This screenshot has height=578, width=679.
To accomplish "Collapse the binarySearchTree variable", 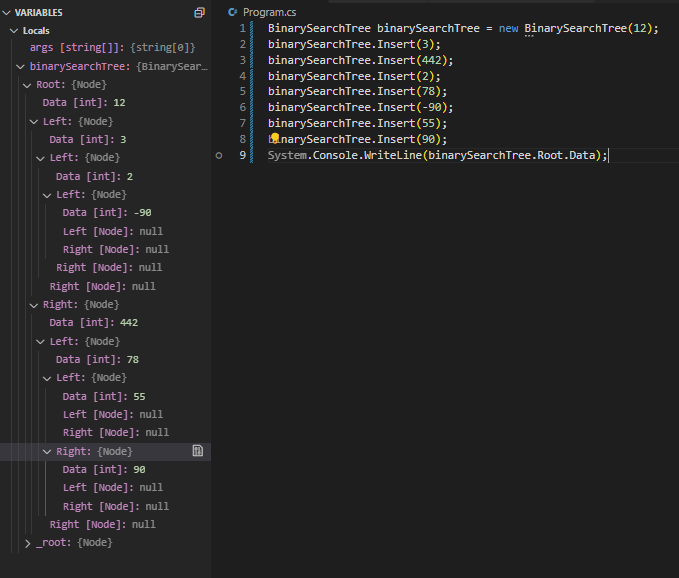I will click(x=21, y=67).
